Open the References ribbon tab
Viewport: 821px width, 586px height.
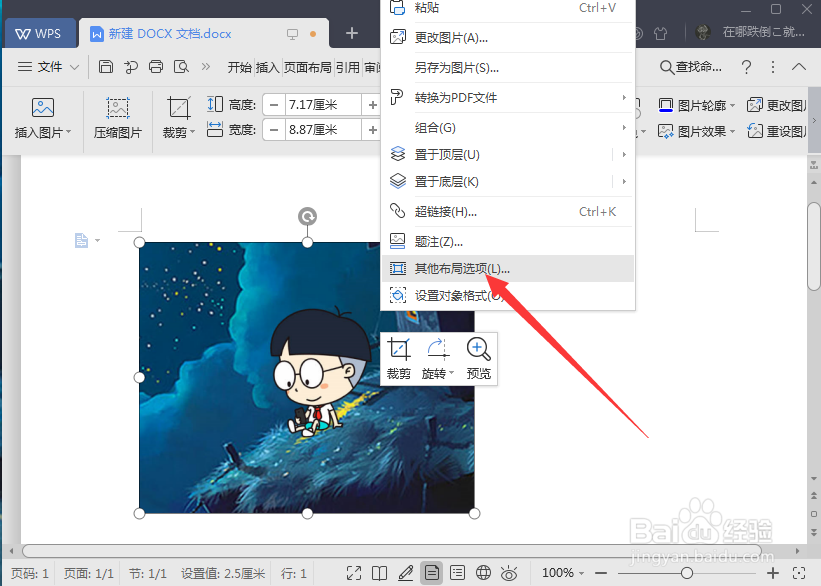[x=348, y=67]
